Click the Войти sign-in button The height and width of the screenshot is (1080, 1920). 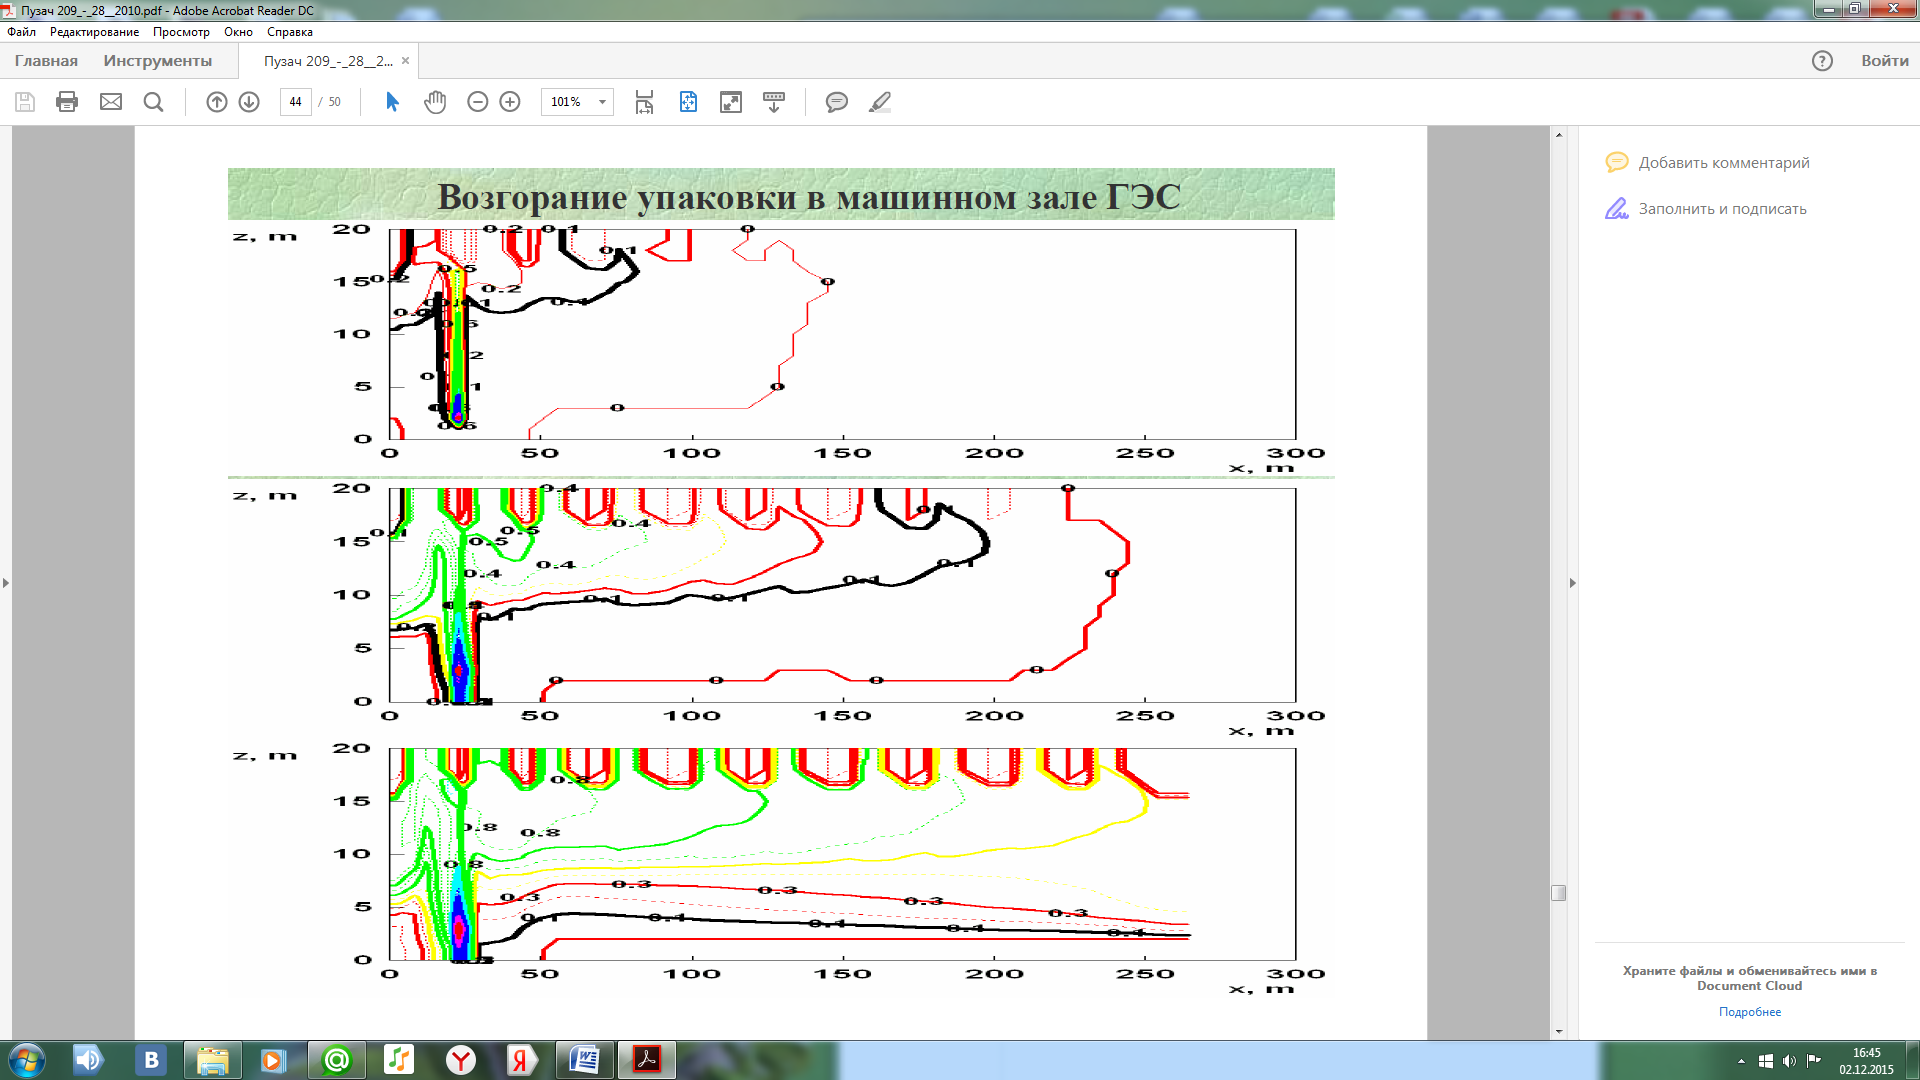pyautogui.click(x=1884, y=61)
